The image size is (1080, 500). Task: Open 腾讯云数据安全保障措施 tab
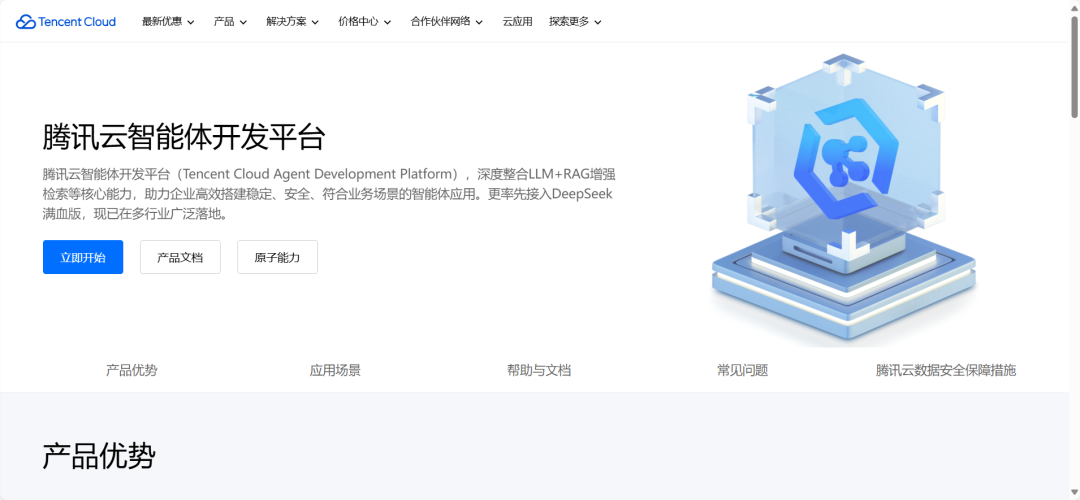(946, 371)
